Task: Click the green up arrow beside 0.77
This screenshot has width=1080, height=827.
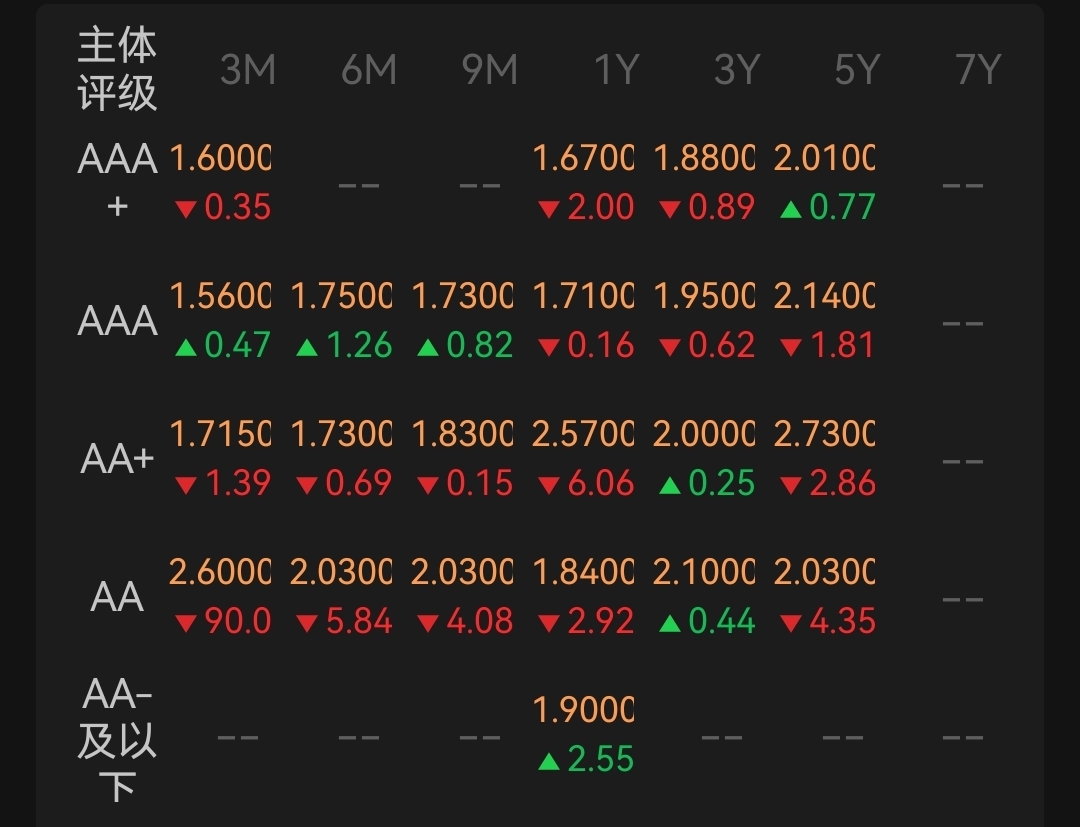Action: coord(790,209)
